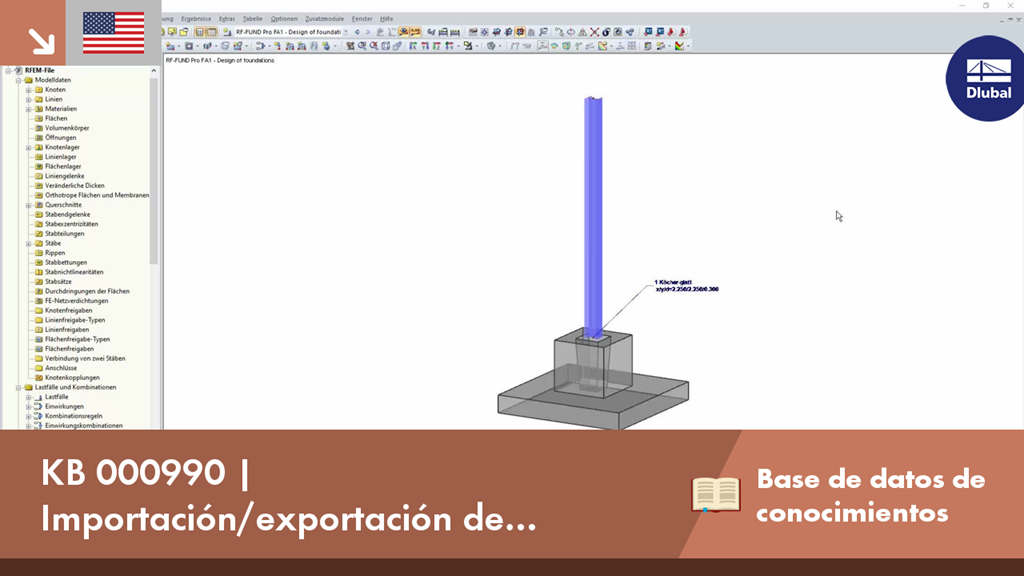Toggle the highlighted show result values button

coord(415,31)
